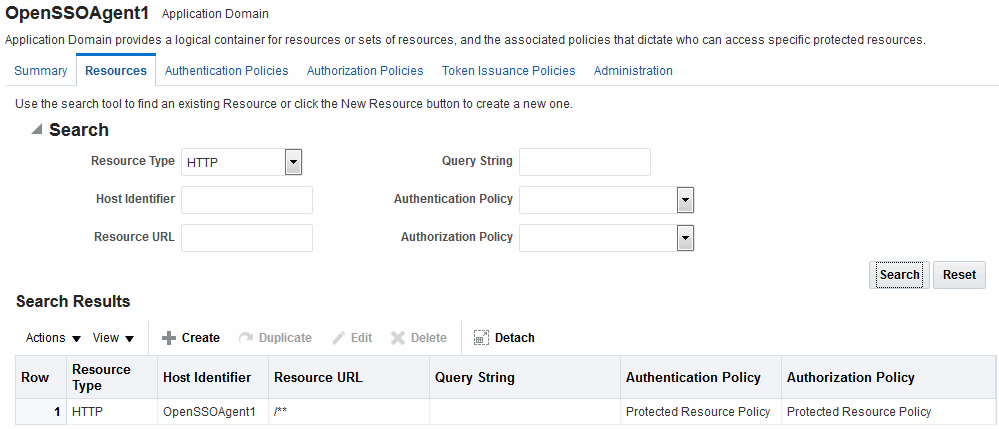Focus the Host Identifier input field

(x=247, y=200)
